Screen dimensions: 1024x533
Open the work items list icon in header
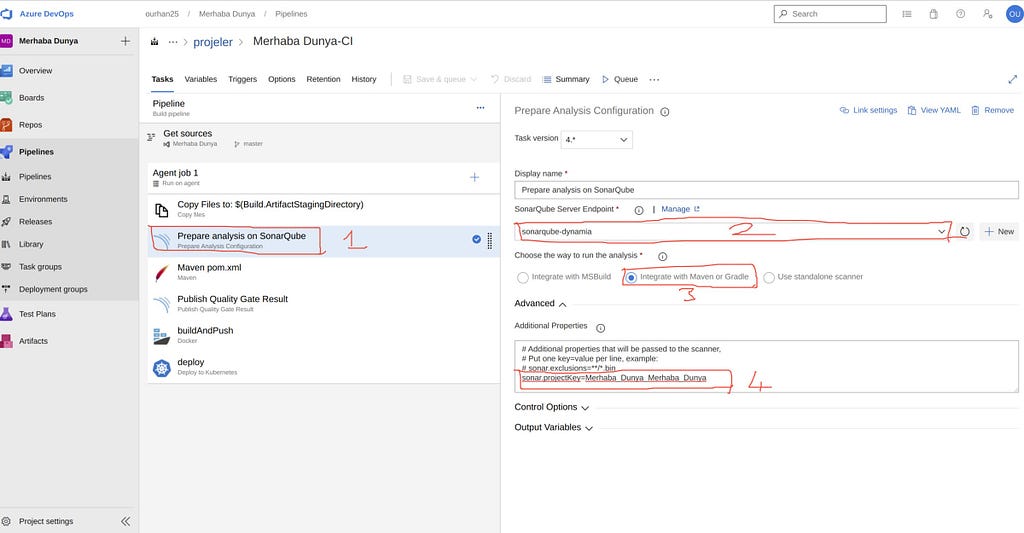tap(907, 14)
